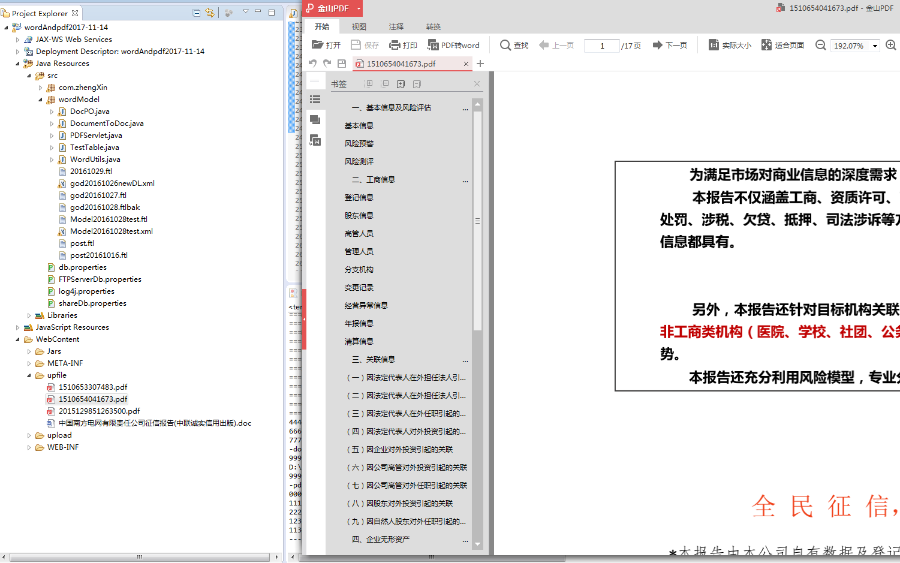Maximize the Project Explorer view

[x=271, y=12]
